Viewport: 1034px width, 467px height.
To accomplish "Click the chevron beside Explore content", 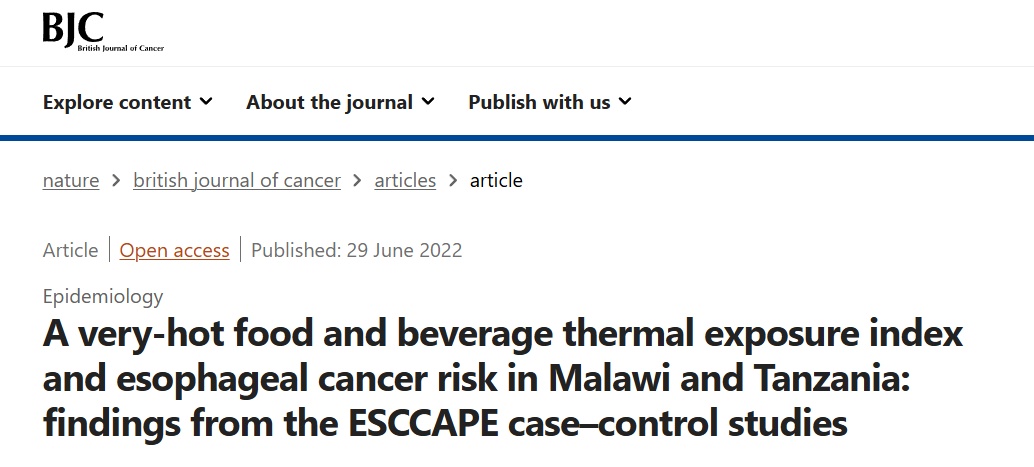I will [206, 101].
